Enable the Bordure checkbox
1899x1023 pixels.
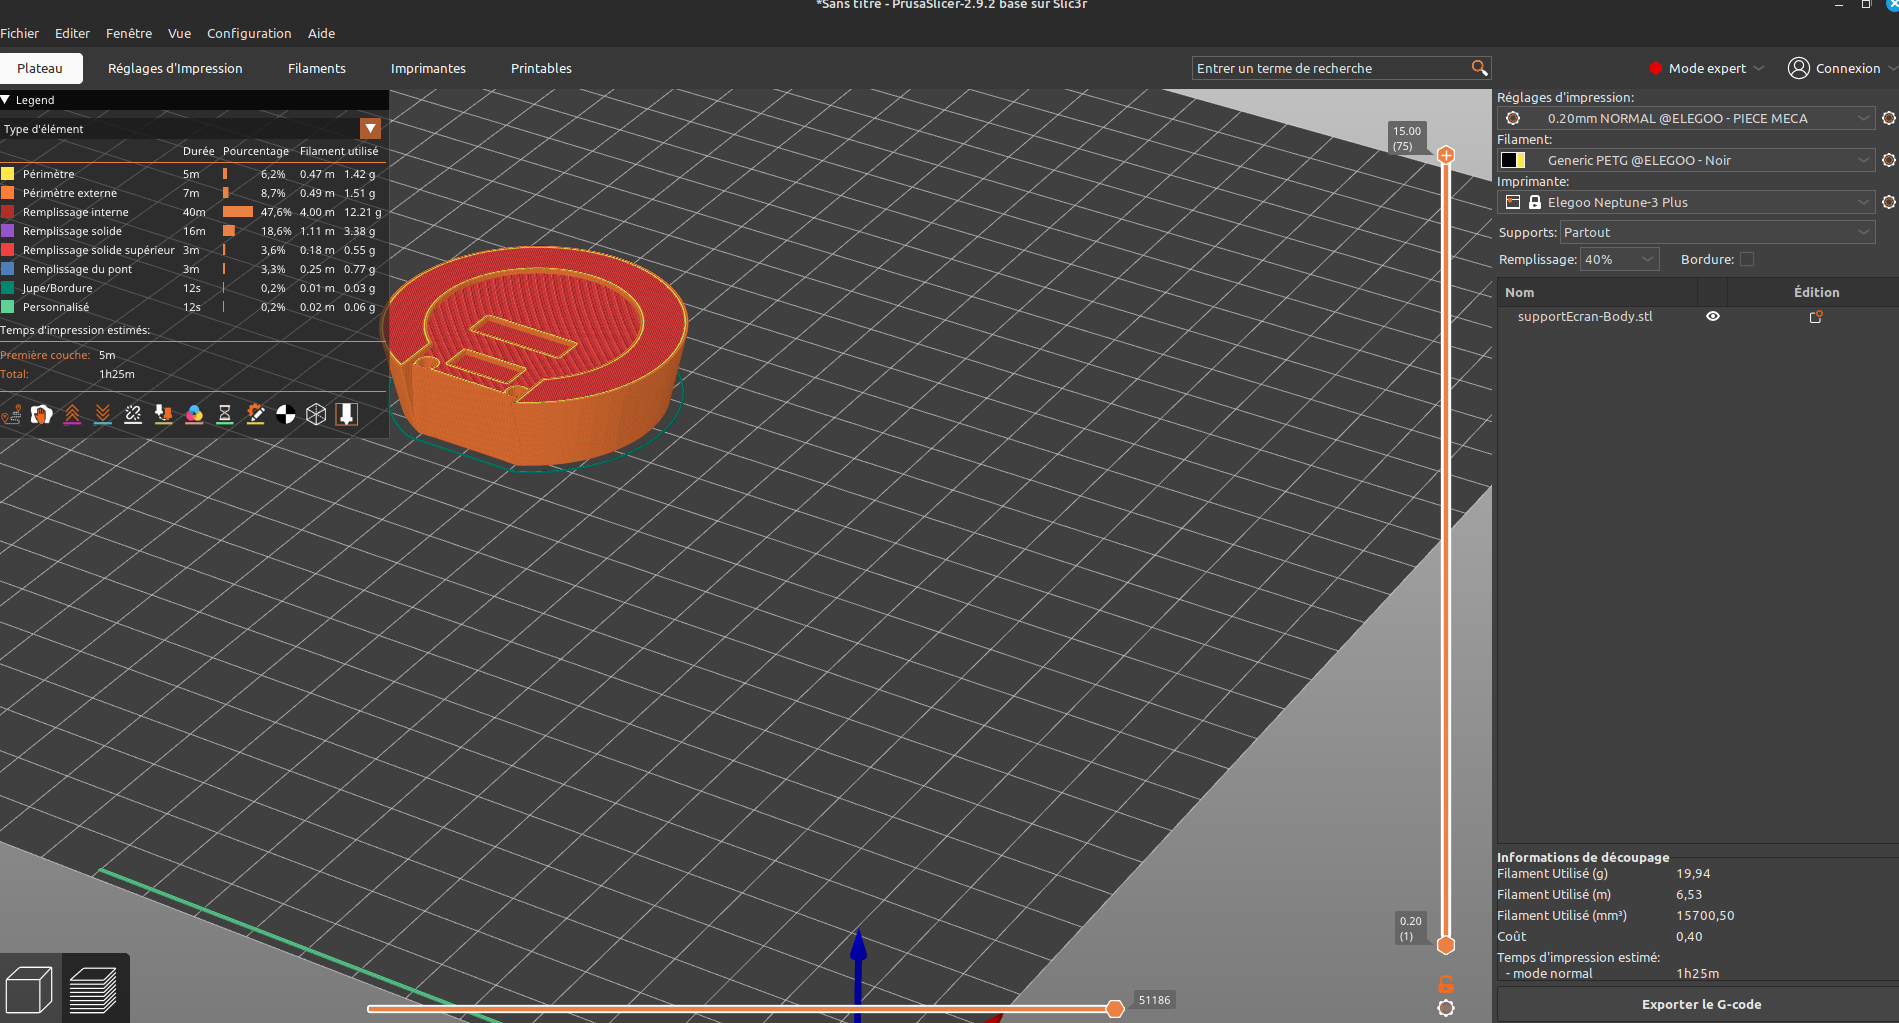pos(1747,260)
